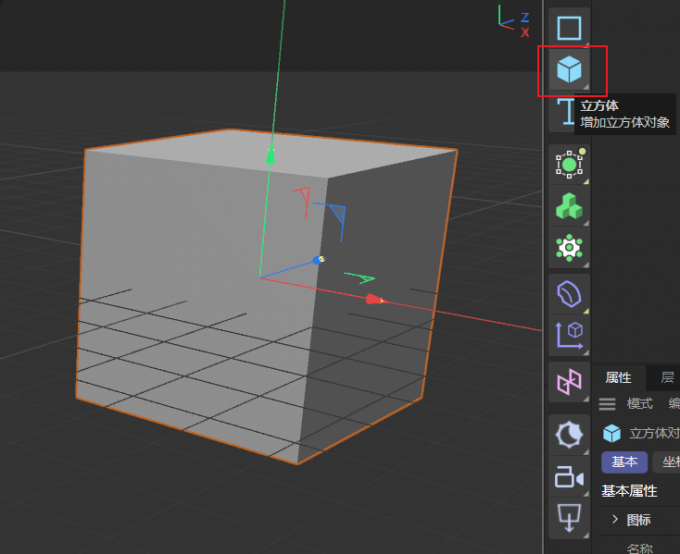Switch to the 层 tab
Viewport: 680px width, 554px height.
667,377
